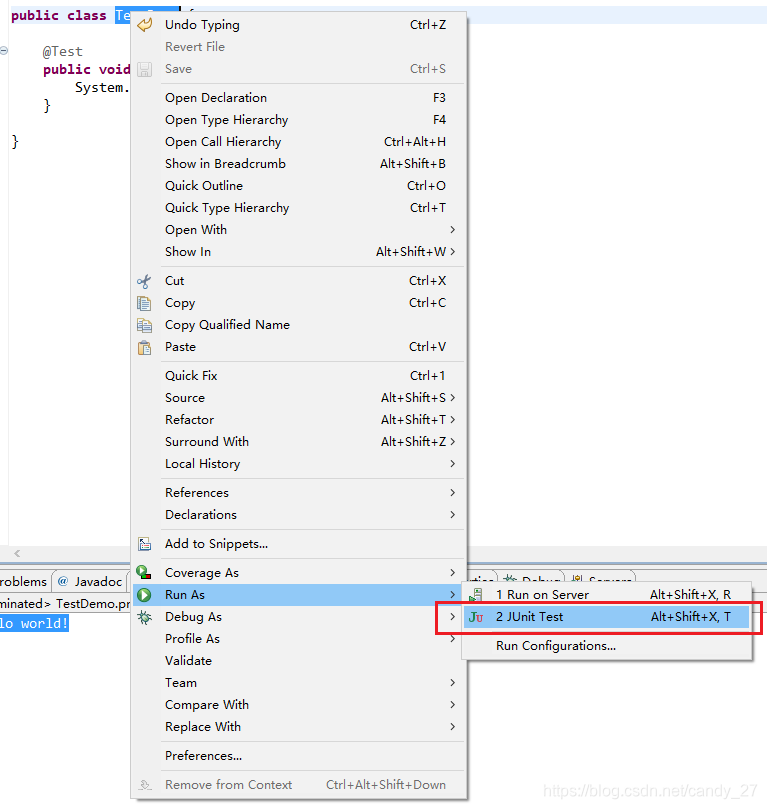Open Quick Outline from the menu
This screenshot has height=809, width=767.
pos(299,186)
